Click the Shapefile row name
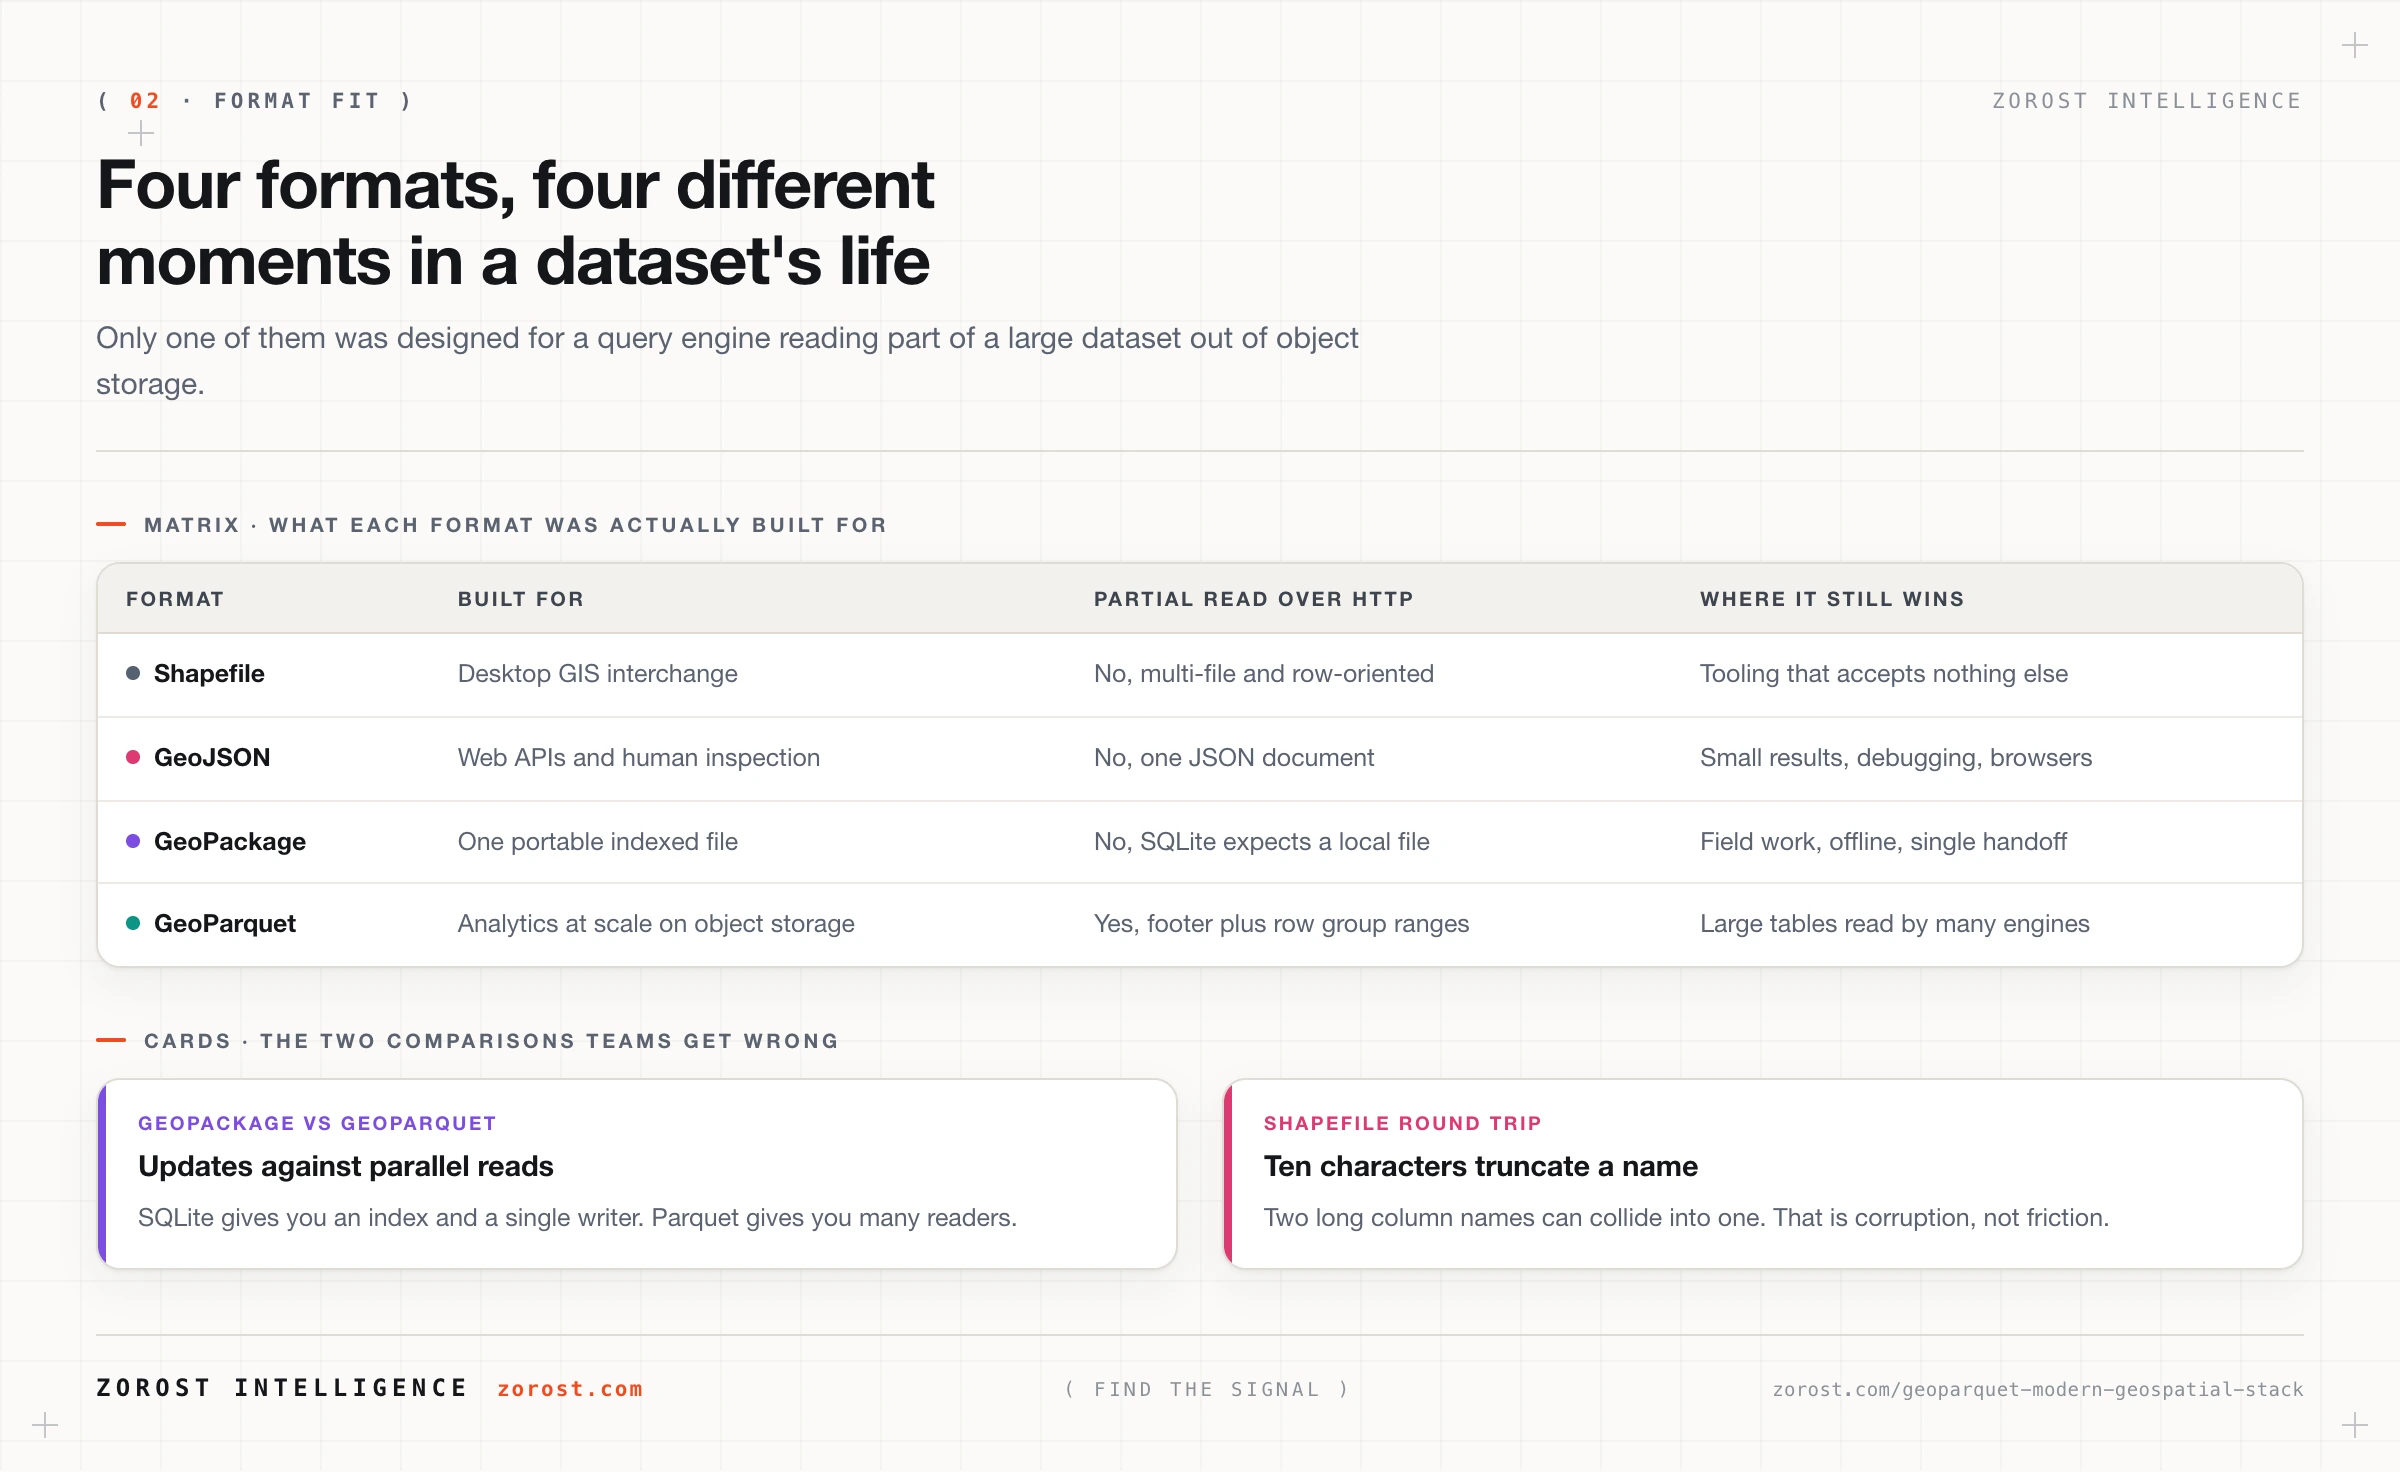Viewport: 2400px width, 1472px height. [x=209, y=673]
